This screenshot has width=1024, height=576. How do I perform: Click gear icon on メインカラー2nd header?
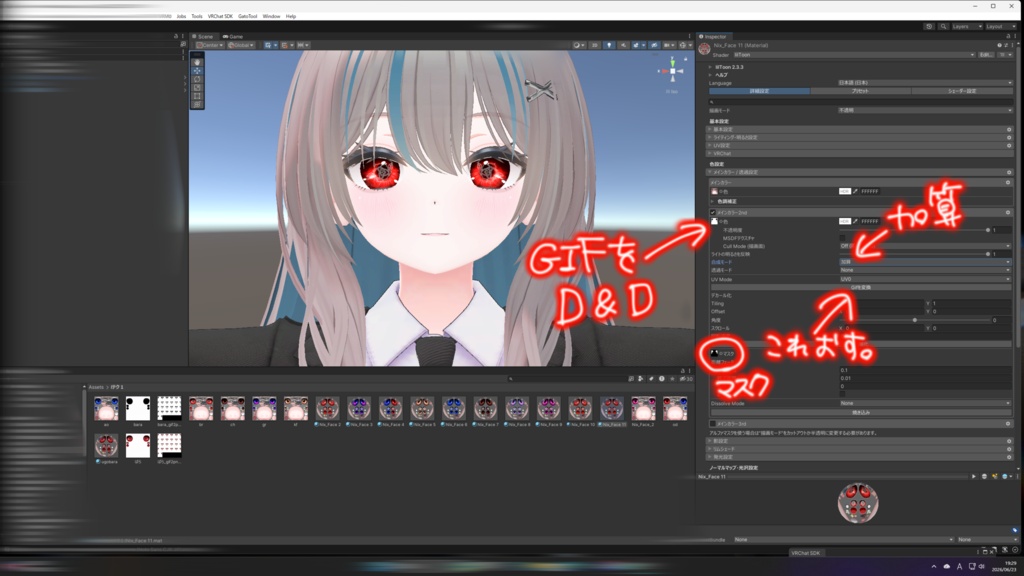pyautogui.click(x=1008, y=212)
